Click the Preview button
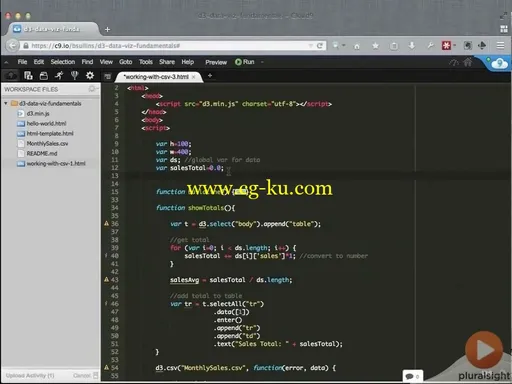The width and height of the screenshot is (512, 384). (x=216, y=62)
